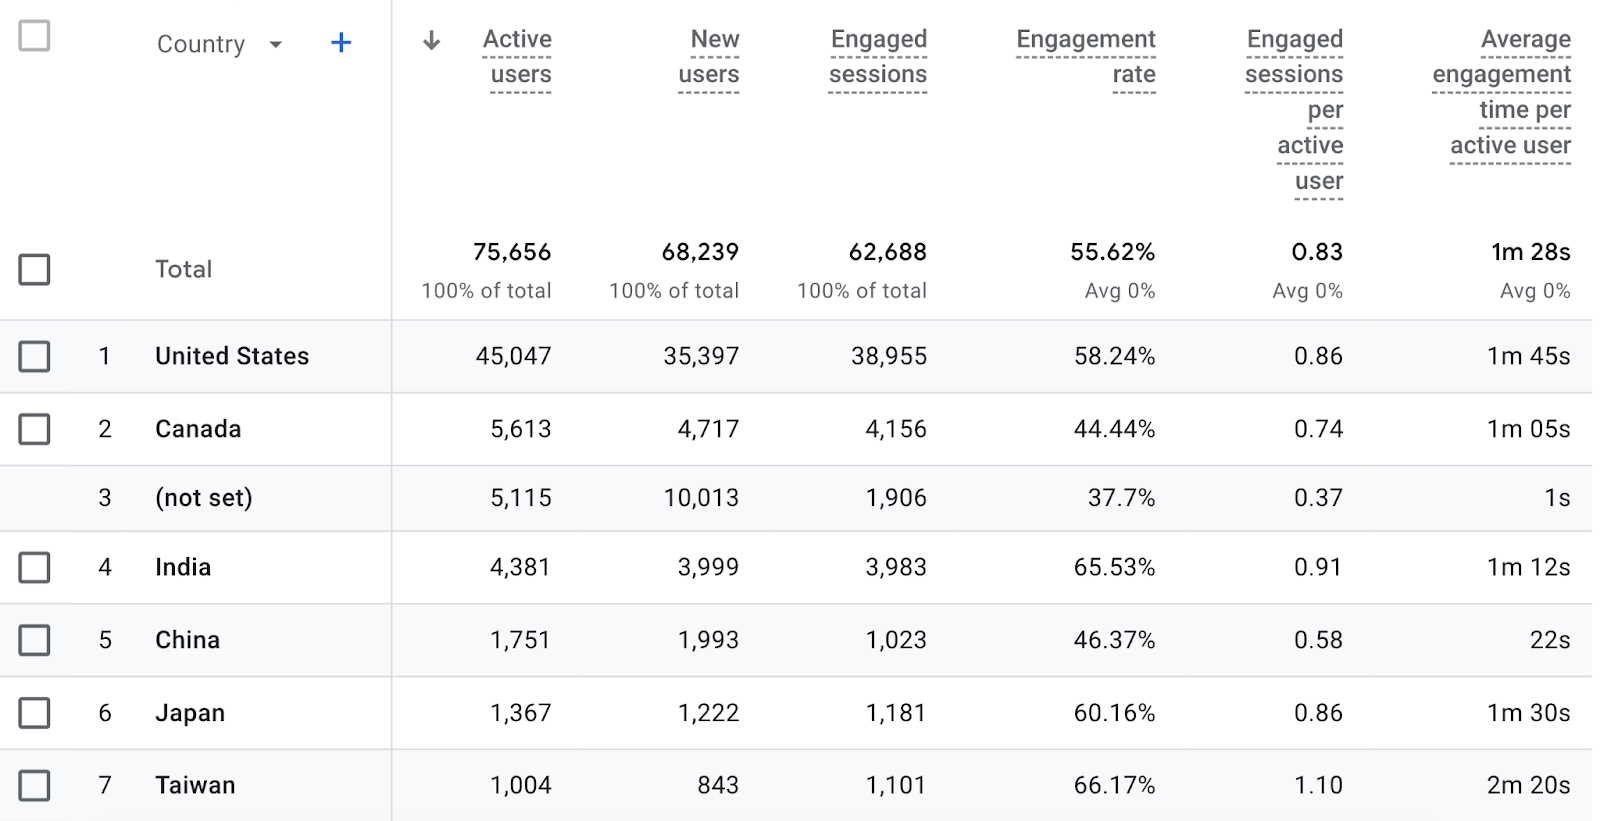Select the United States row checkbox
Viewport: 1600px width, 821px height.
(34, 356)
